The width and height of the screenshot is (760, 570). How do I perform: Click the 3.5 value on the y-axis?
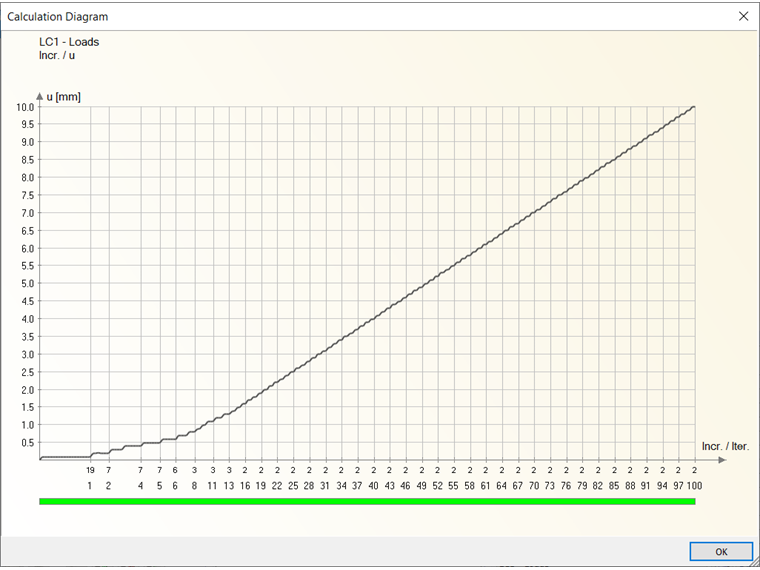[28, 337]
